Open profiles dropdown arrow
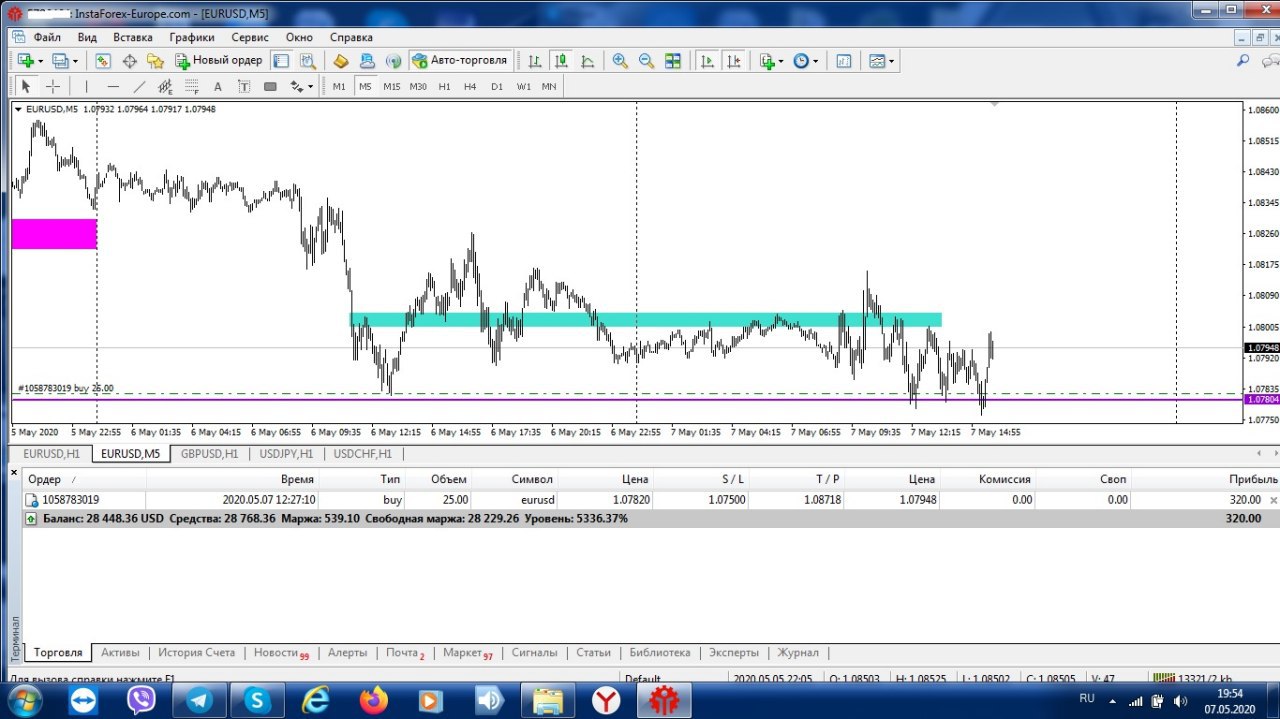Viewport: 1280px width, 719px height. (75, 61)
